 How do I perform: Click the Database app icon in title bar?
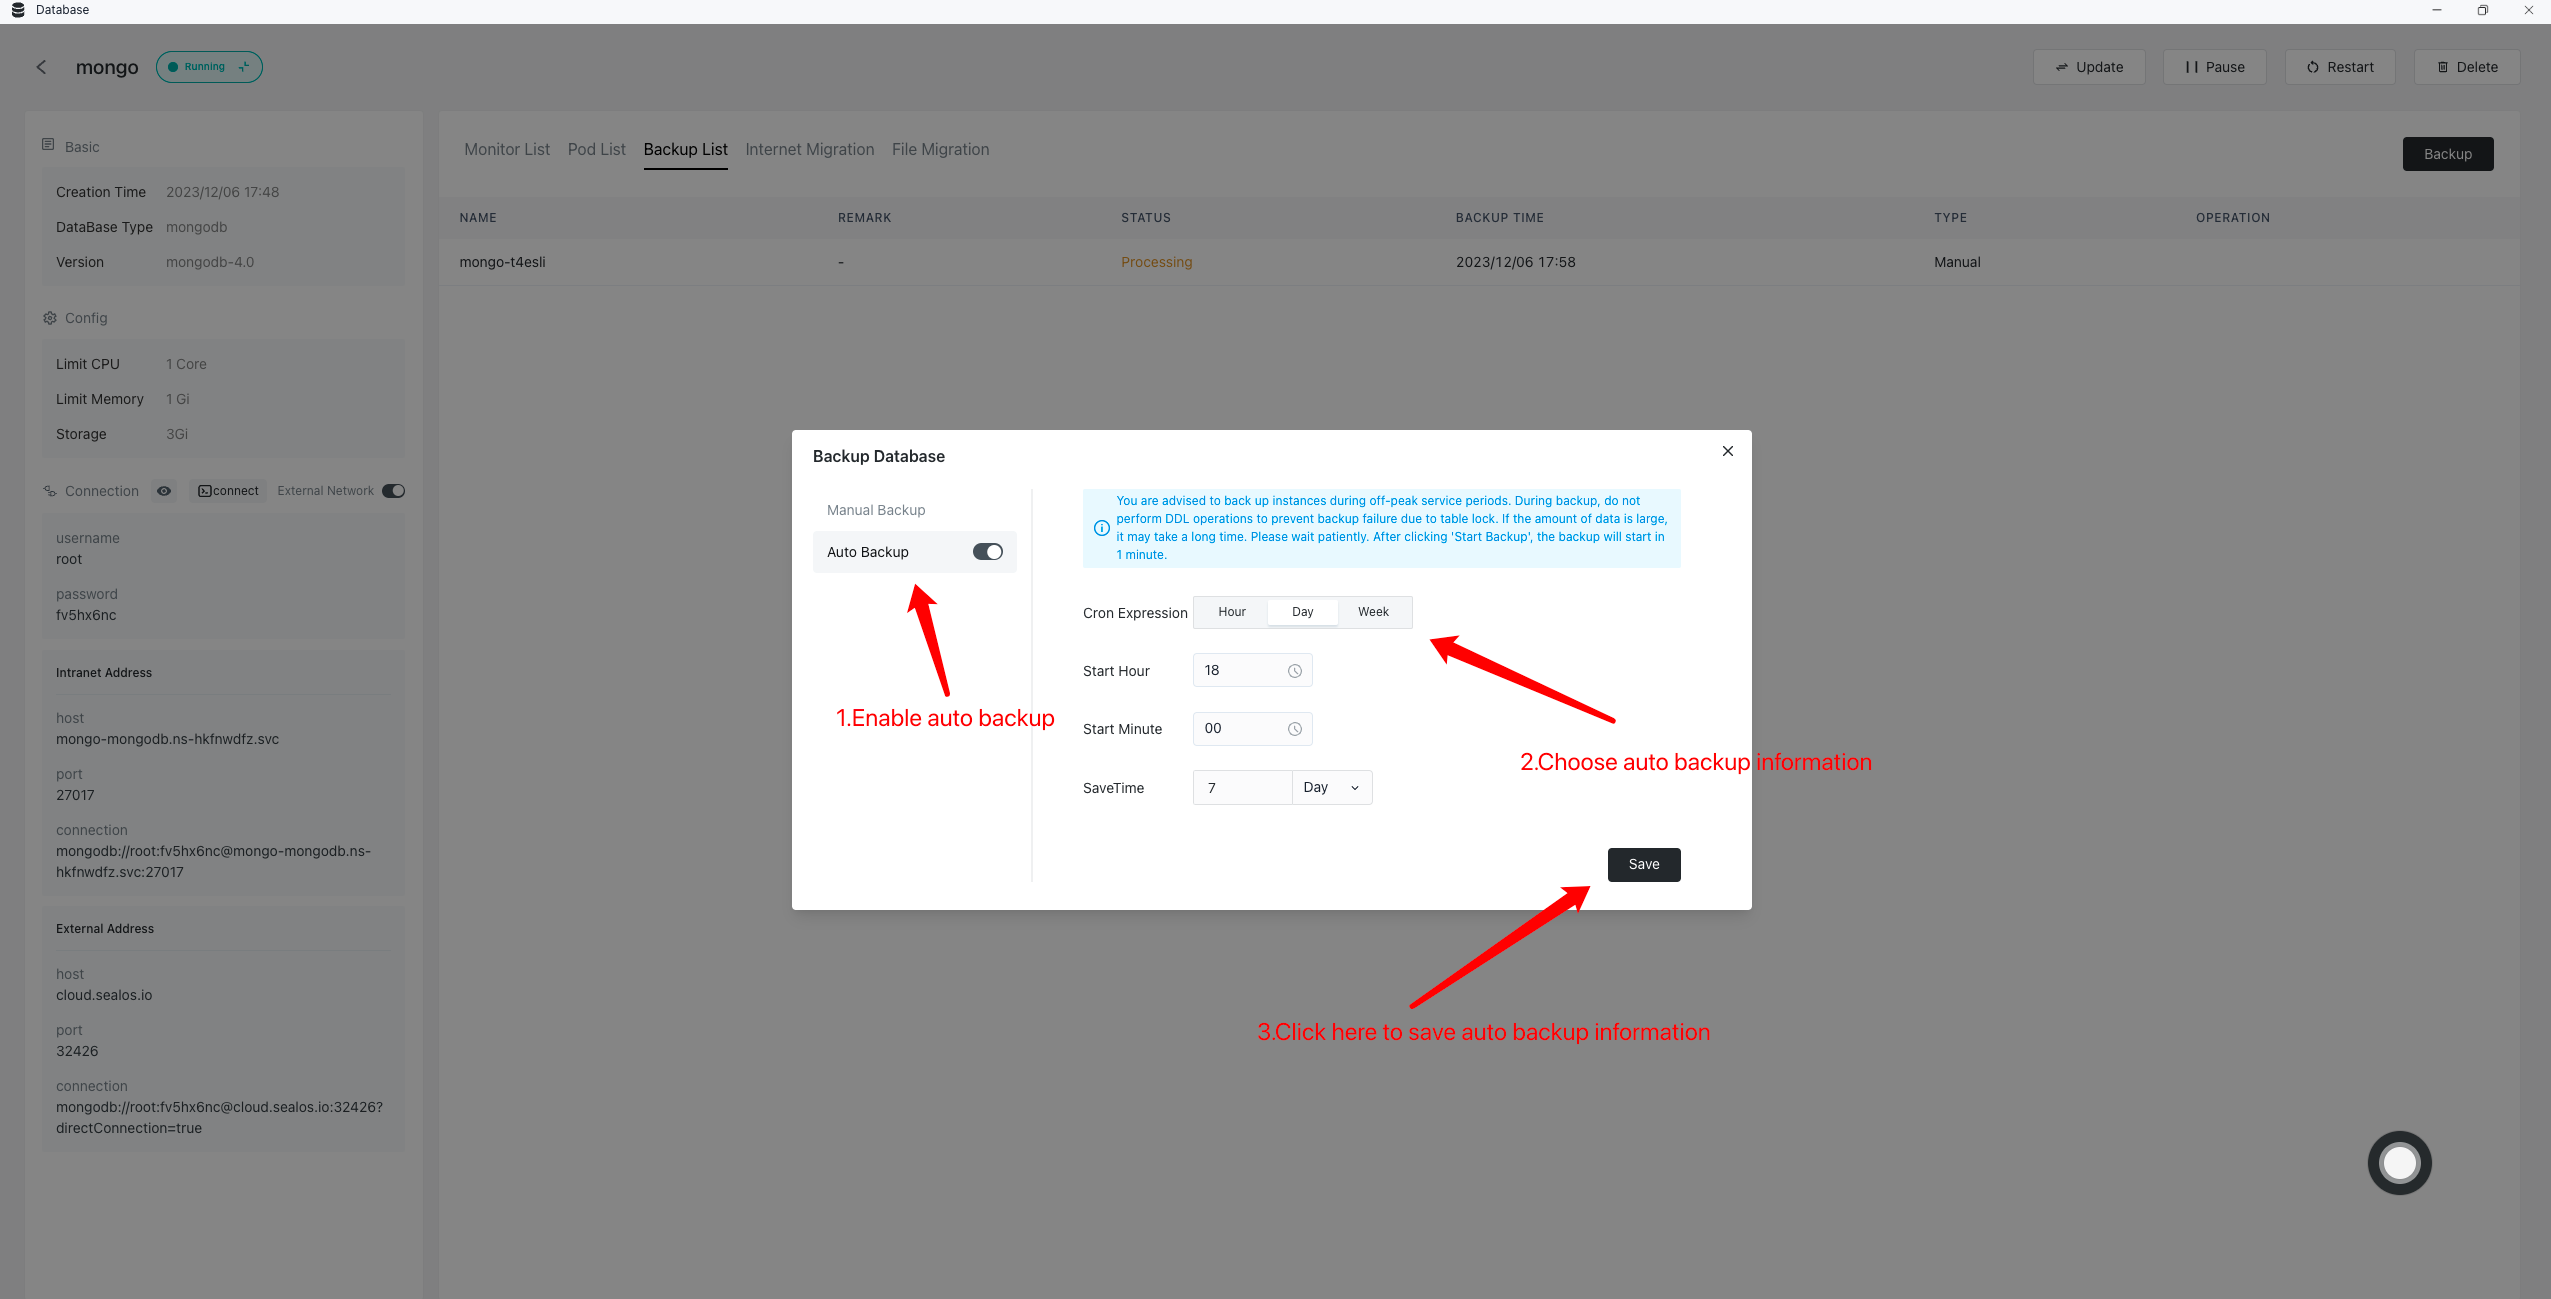[17, 10]
